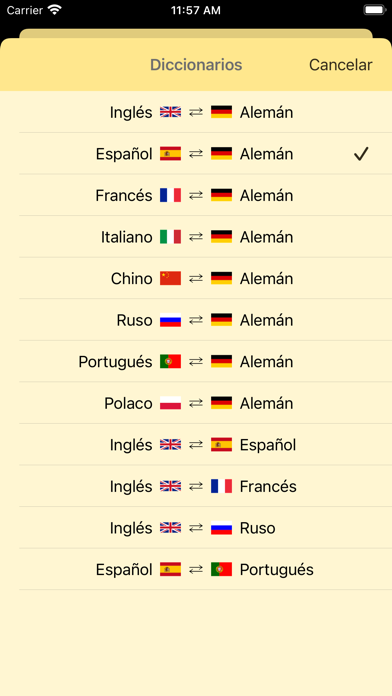Click the checkmark on Español–Alemán row
The width and height of the screenshot is (392, 696).
pyautogui.click(x=361, y=154)
